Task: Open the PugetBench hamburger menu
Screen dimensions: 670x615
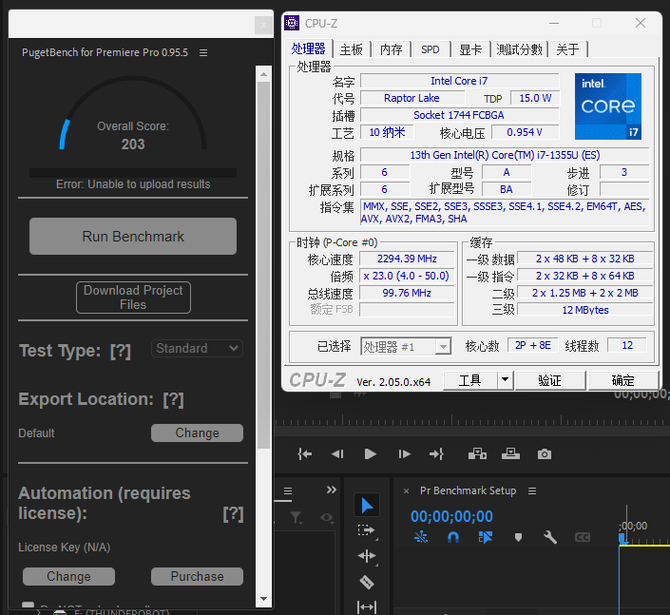Action: 203,53
